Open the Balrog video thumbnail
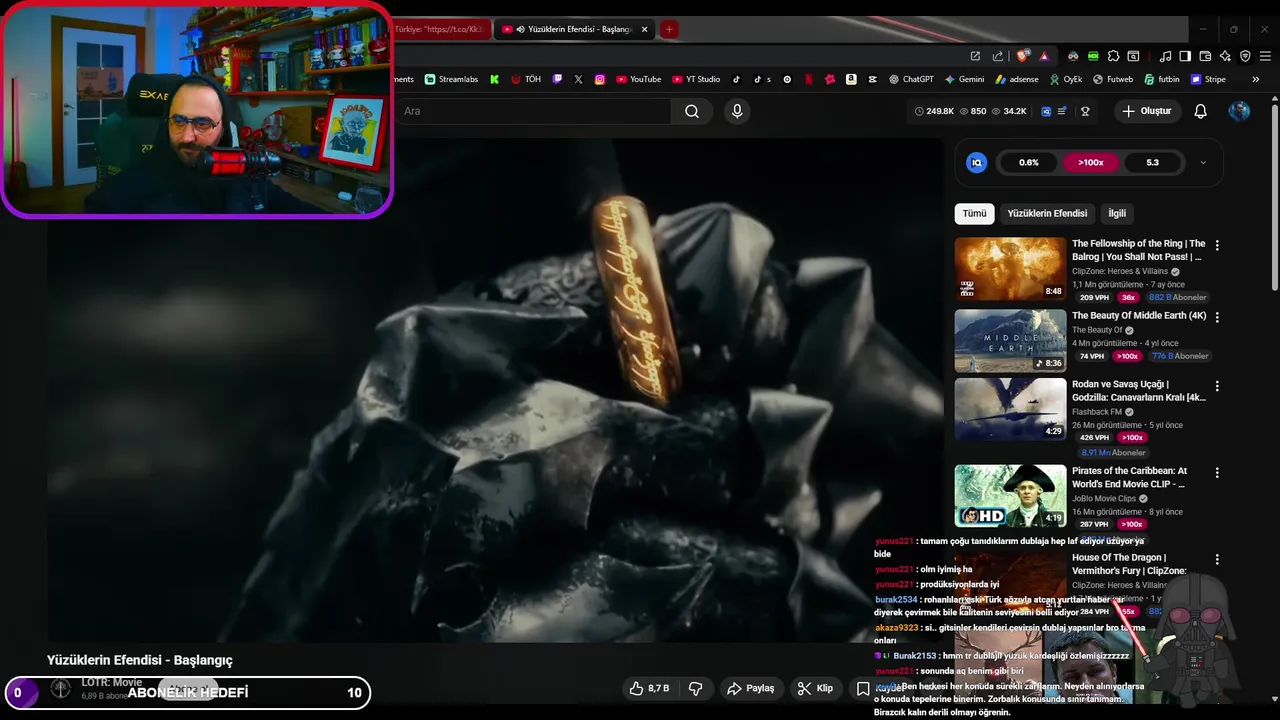This screenshot has height=720, width=1280. [x=1010, y=268]
